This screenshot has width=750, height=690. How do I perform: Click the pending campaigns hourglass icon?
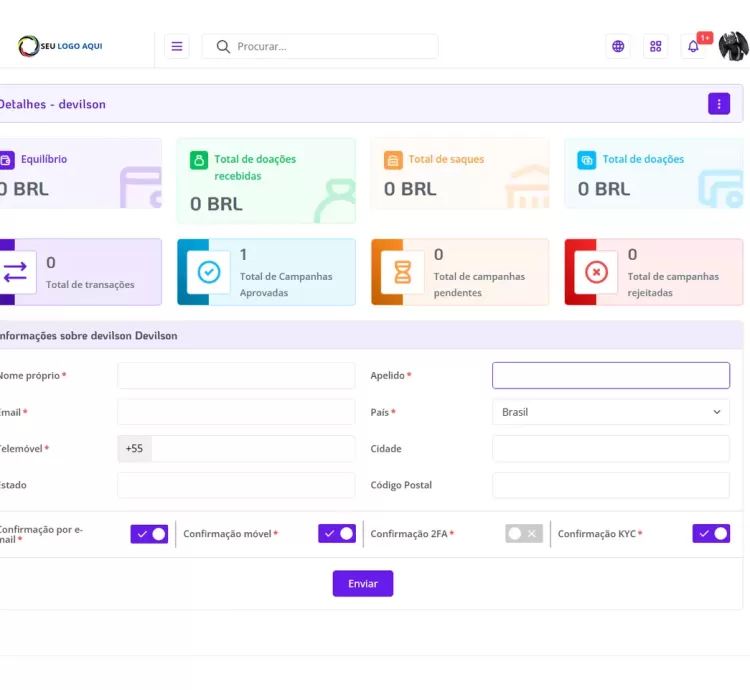tap(403, 272)
